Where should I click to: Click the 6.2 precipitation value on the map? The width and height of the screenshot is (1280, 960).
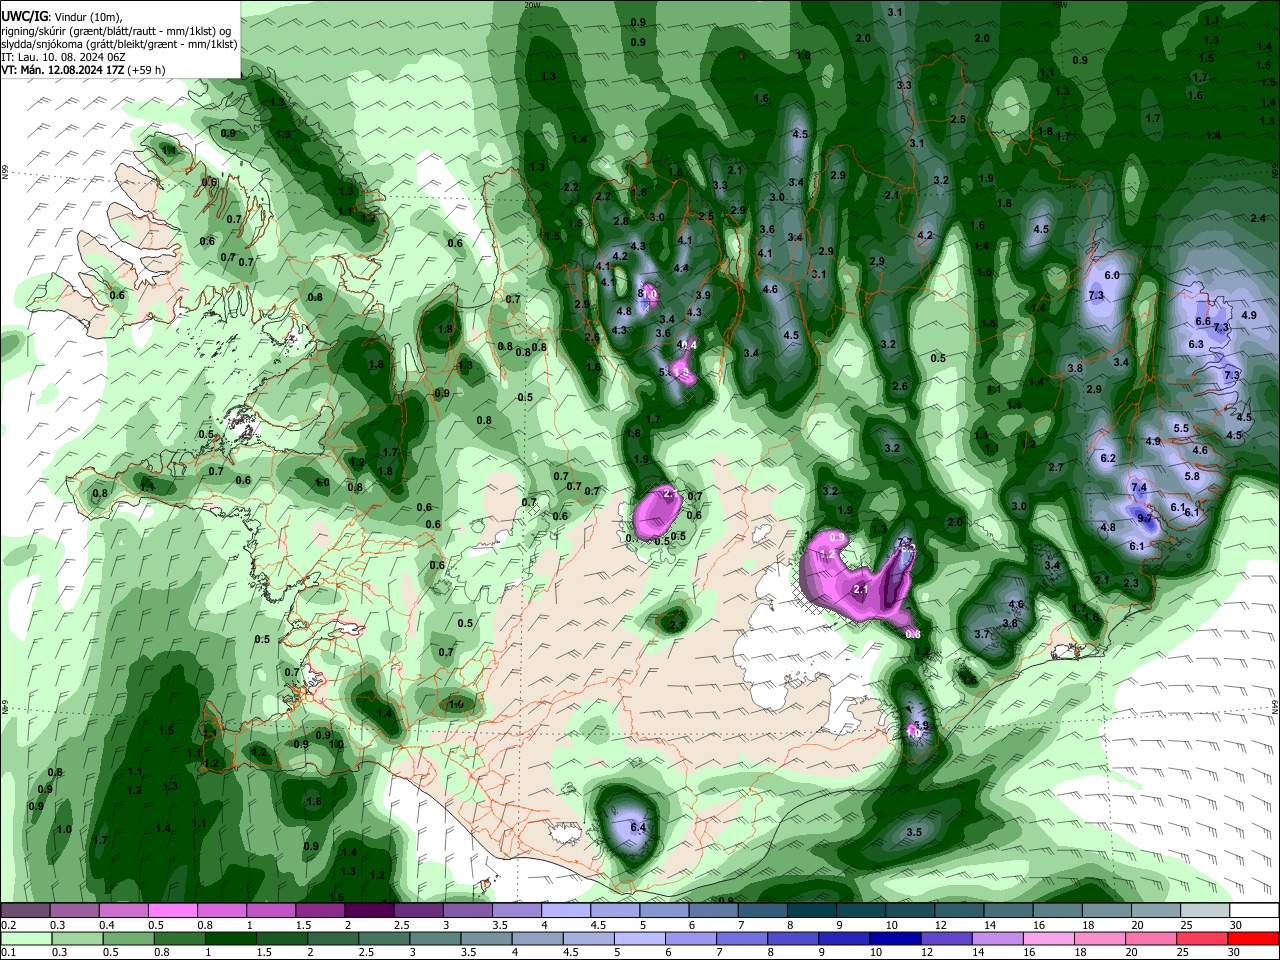(x=1108, y=458)
